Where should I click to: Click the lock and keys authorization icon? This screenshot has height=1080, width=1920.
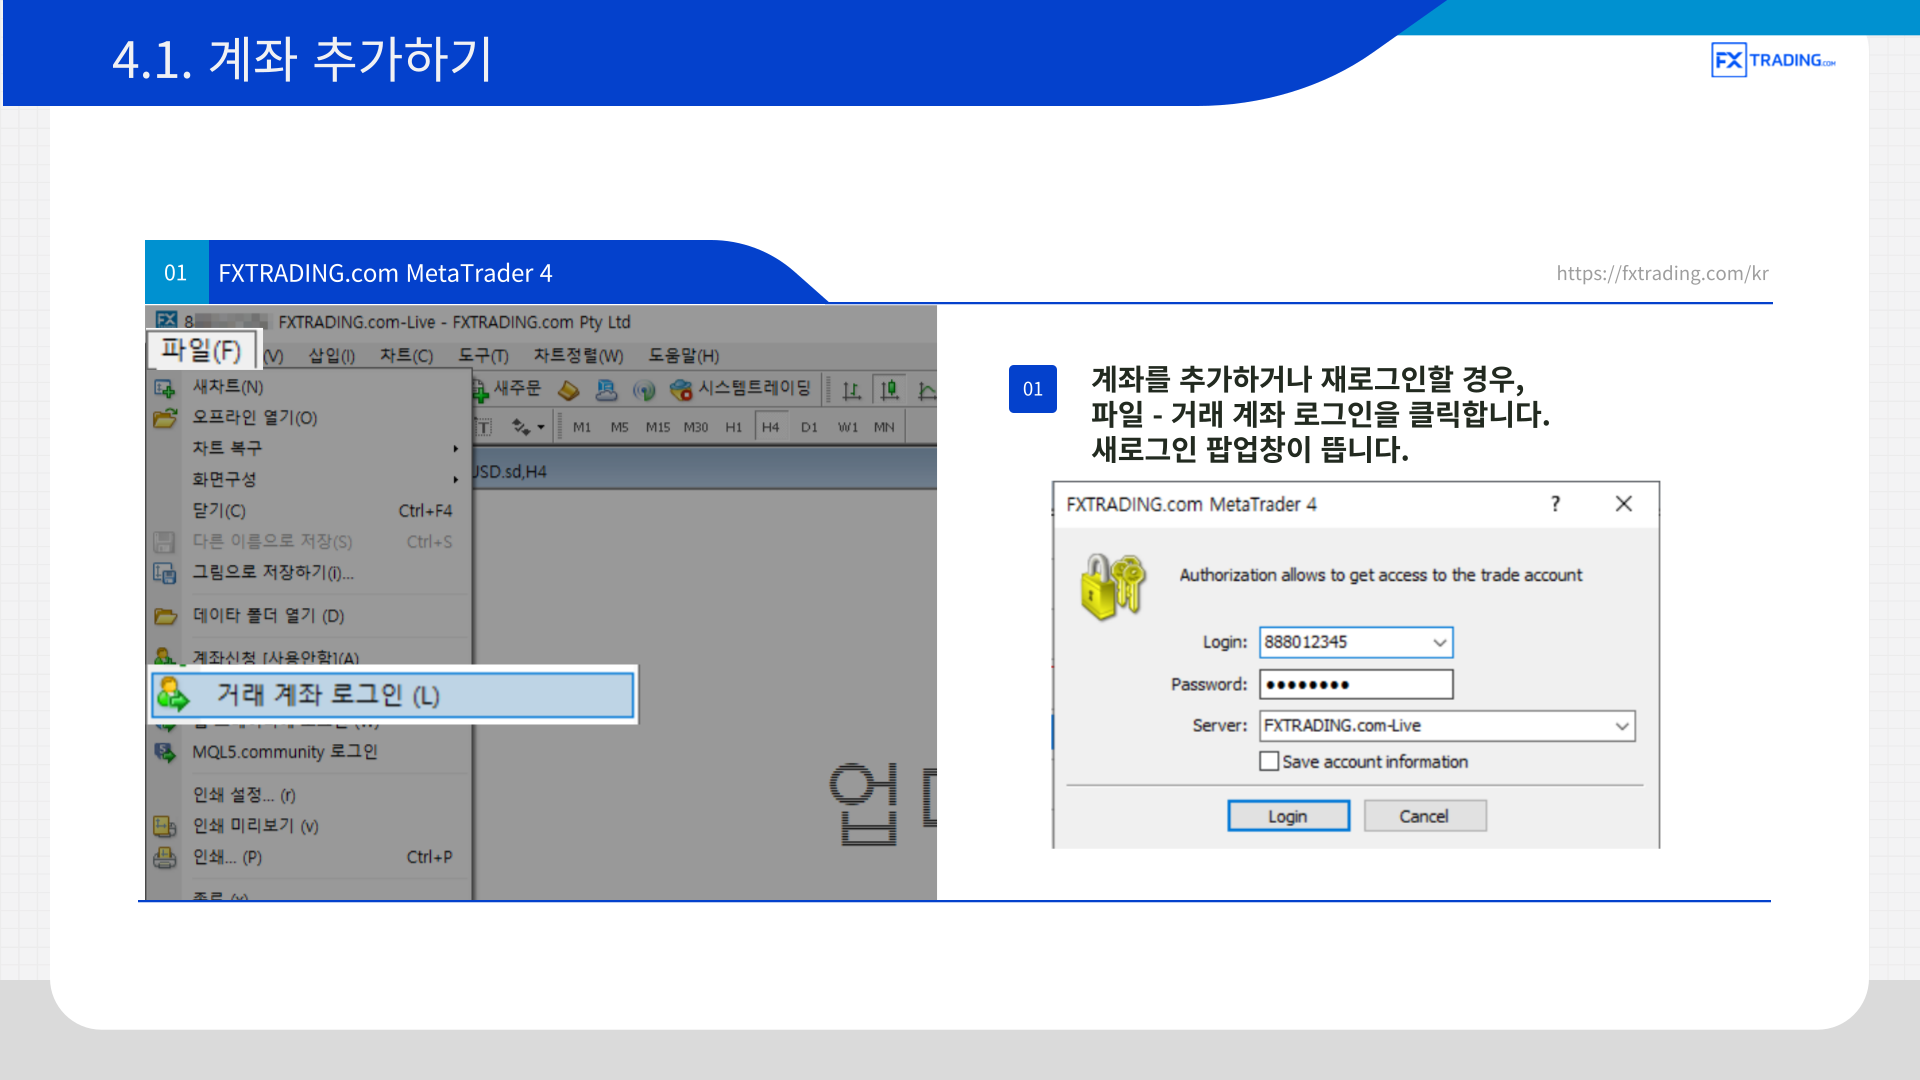point(1112,587)
